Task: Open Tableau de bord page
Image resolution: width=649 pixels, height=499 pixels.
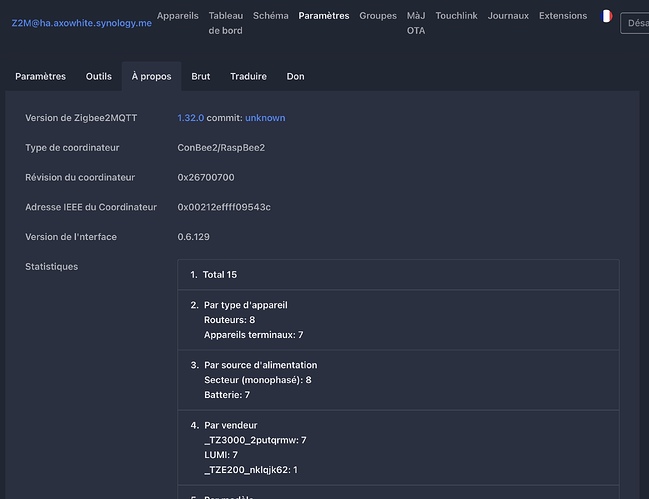Action: point(226,23)
